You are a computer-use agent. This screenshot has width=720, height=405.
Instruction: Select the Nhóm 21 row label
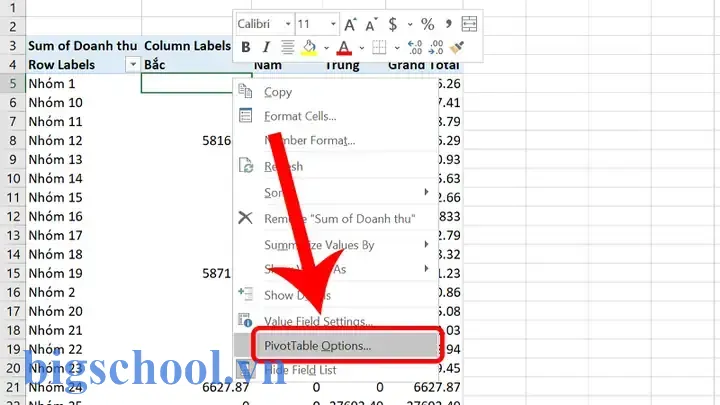83,330
